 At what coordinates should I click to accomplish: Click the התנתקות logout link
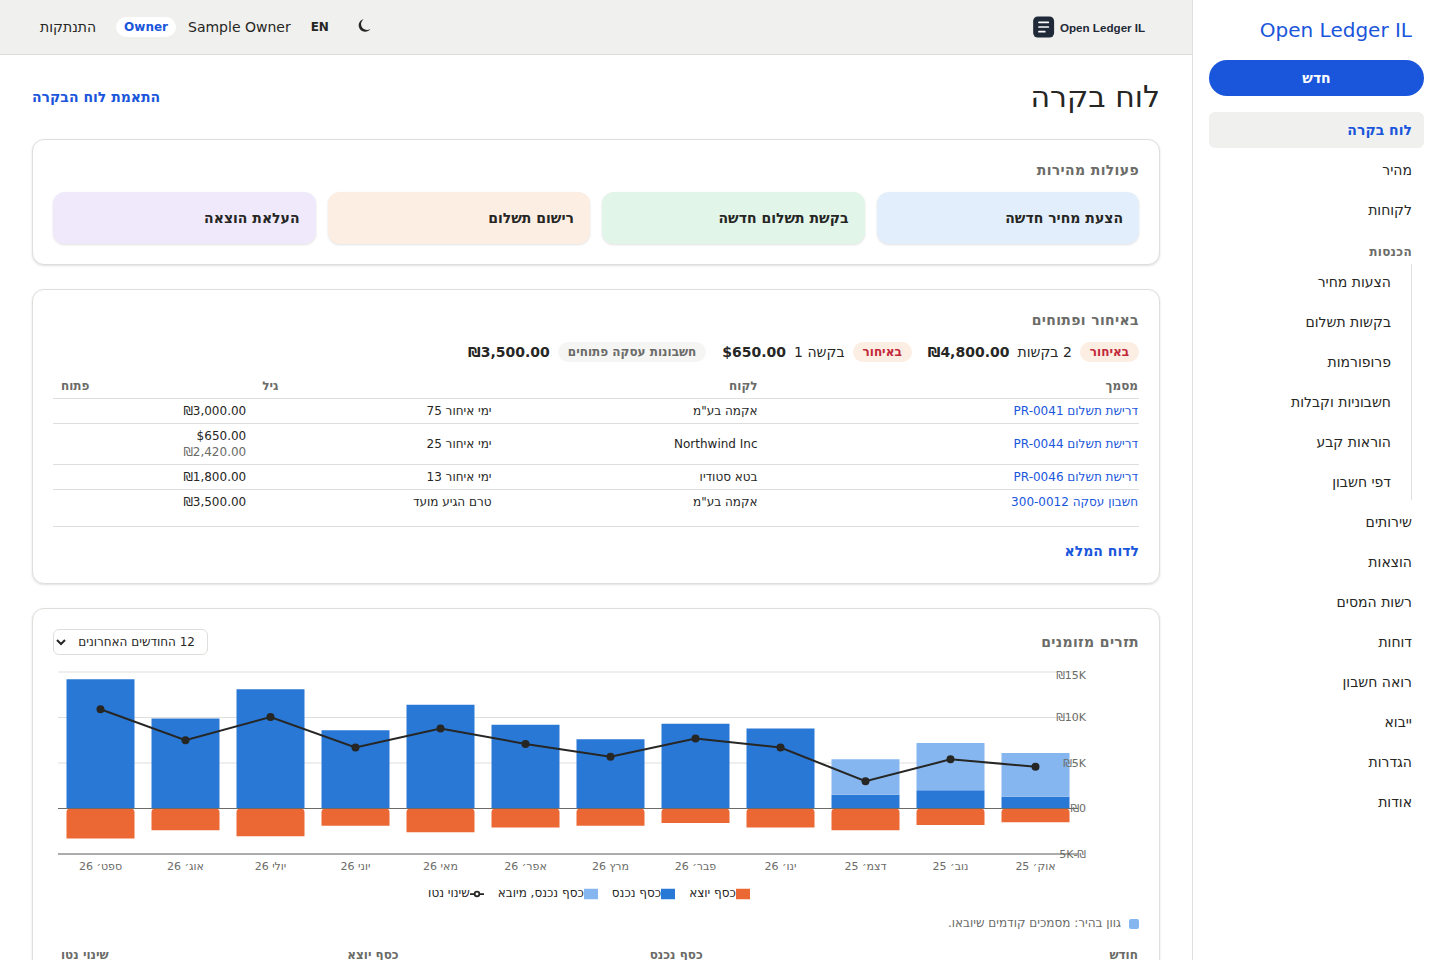pyautogui.click(x=68, y=27)
